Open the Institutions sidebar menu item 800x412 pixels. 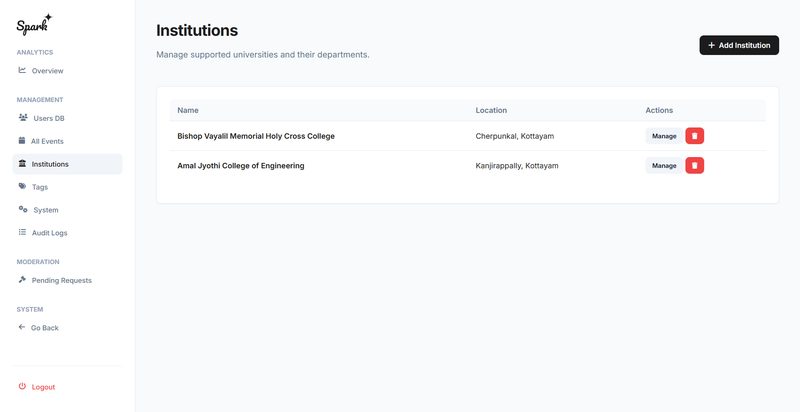point(67,164)
